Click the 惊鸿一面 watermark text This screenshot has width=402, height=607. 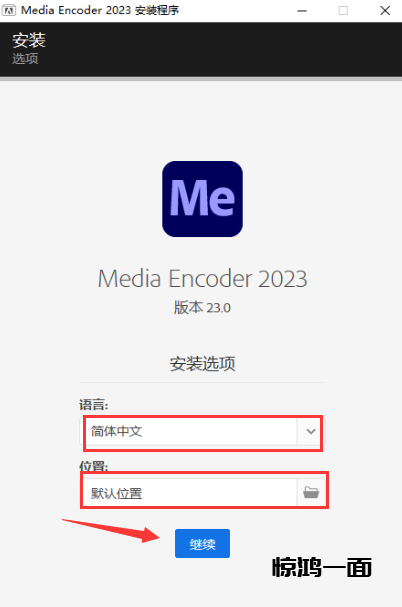(322, 567)
